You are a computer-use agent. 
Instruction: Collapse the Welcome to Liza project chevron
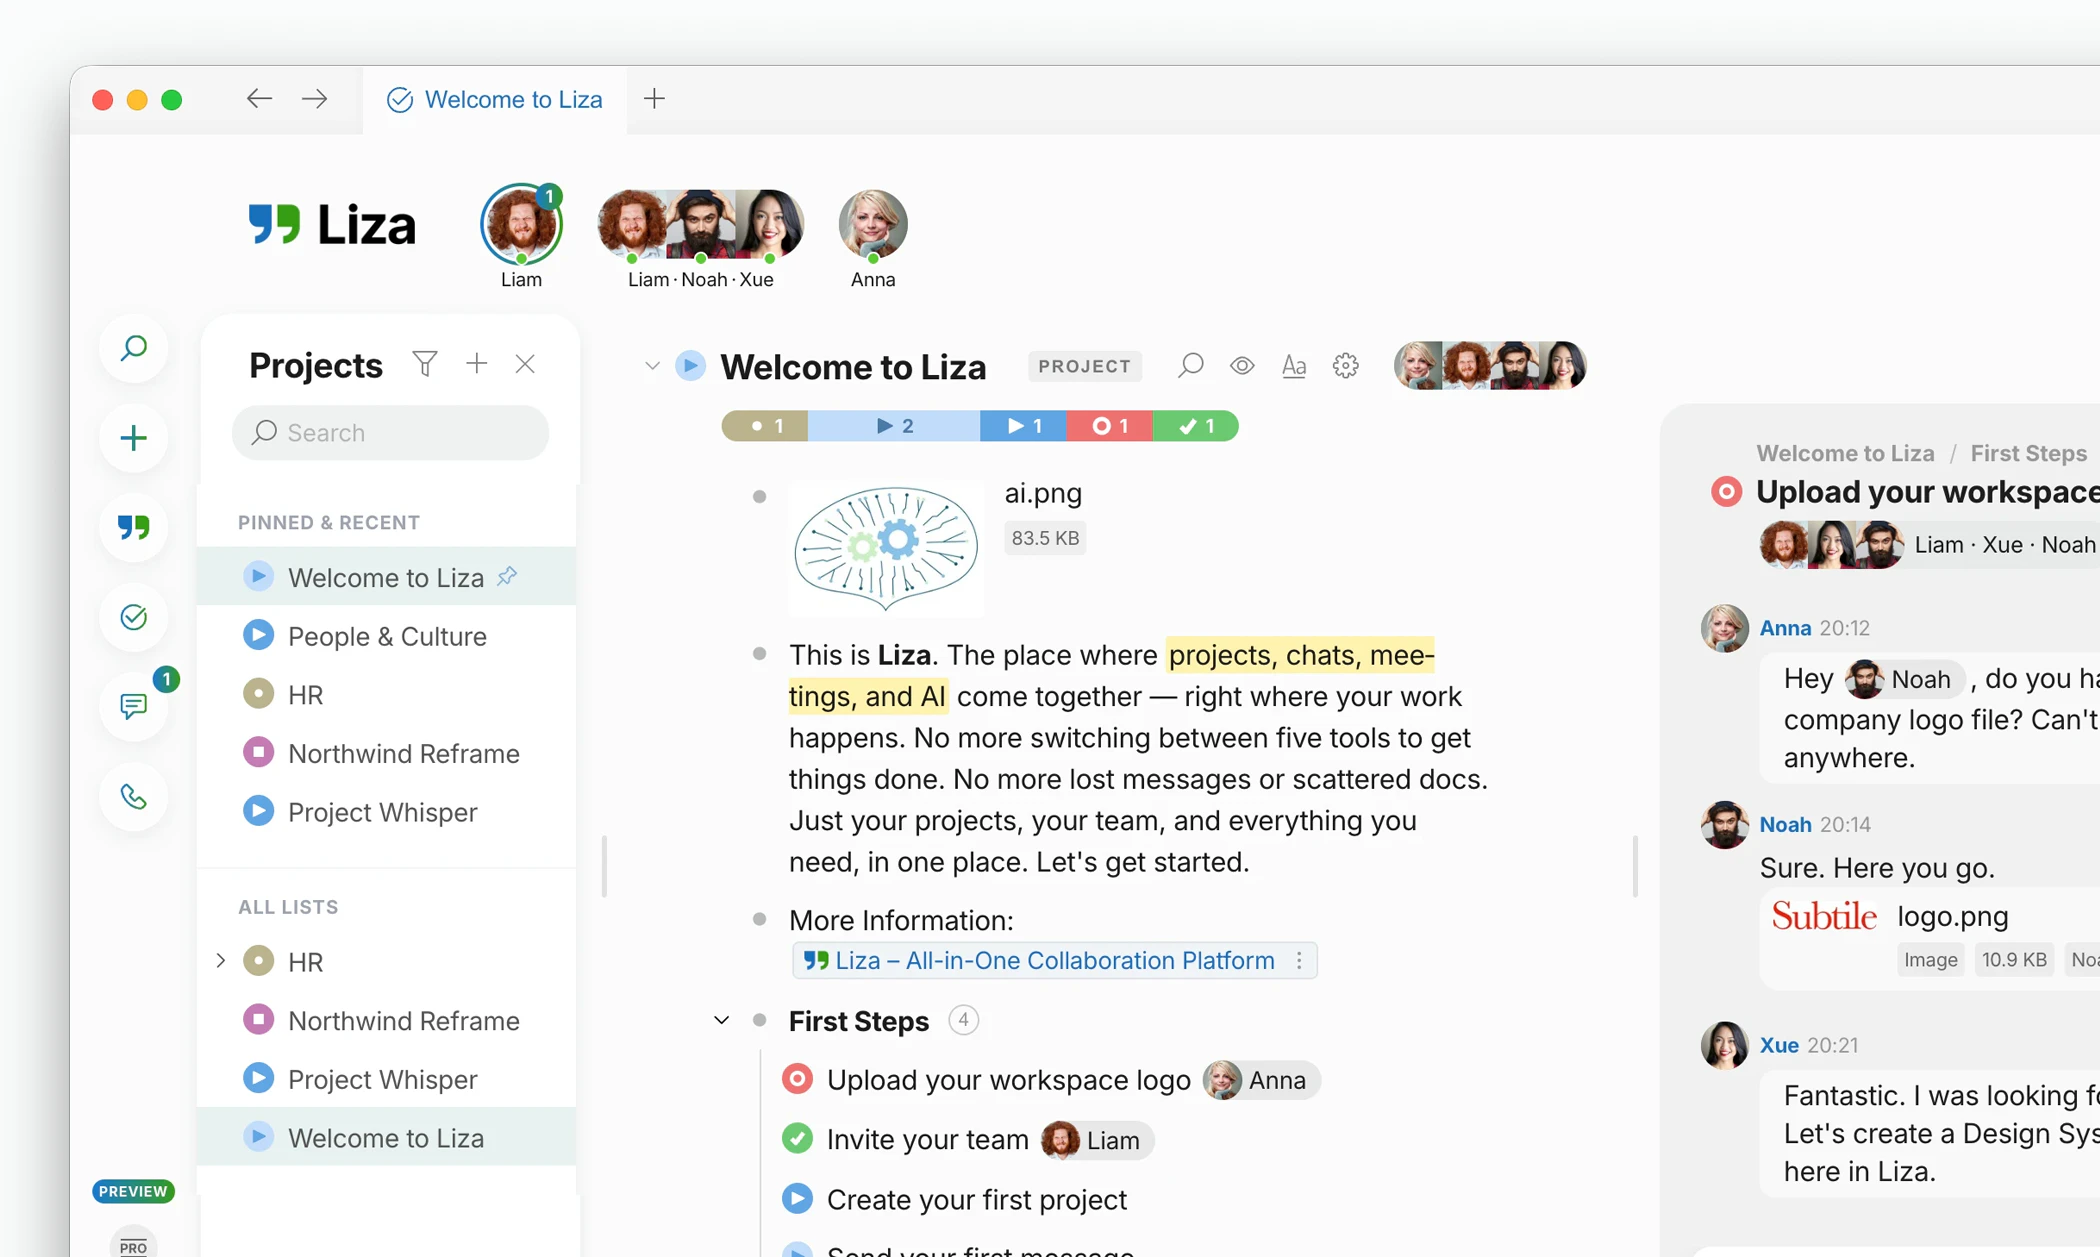(652, 366)
